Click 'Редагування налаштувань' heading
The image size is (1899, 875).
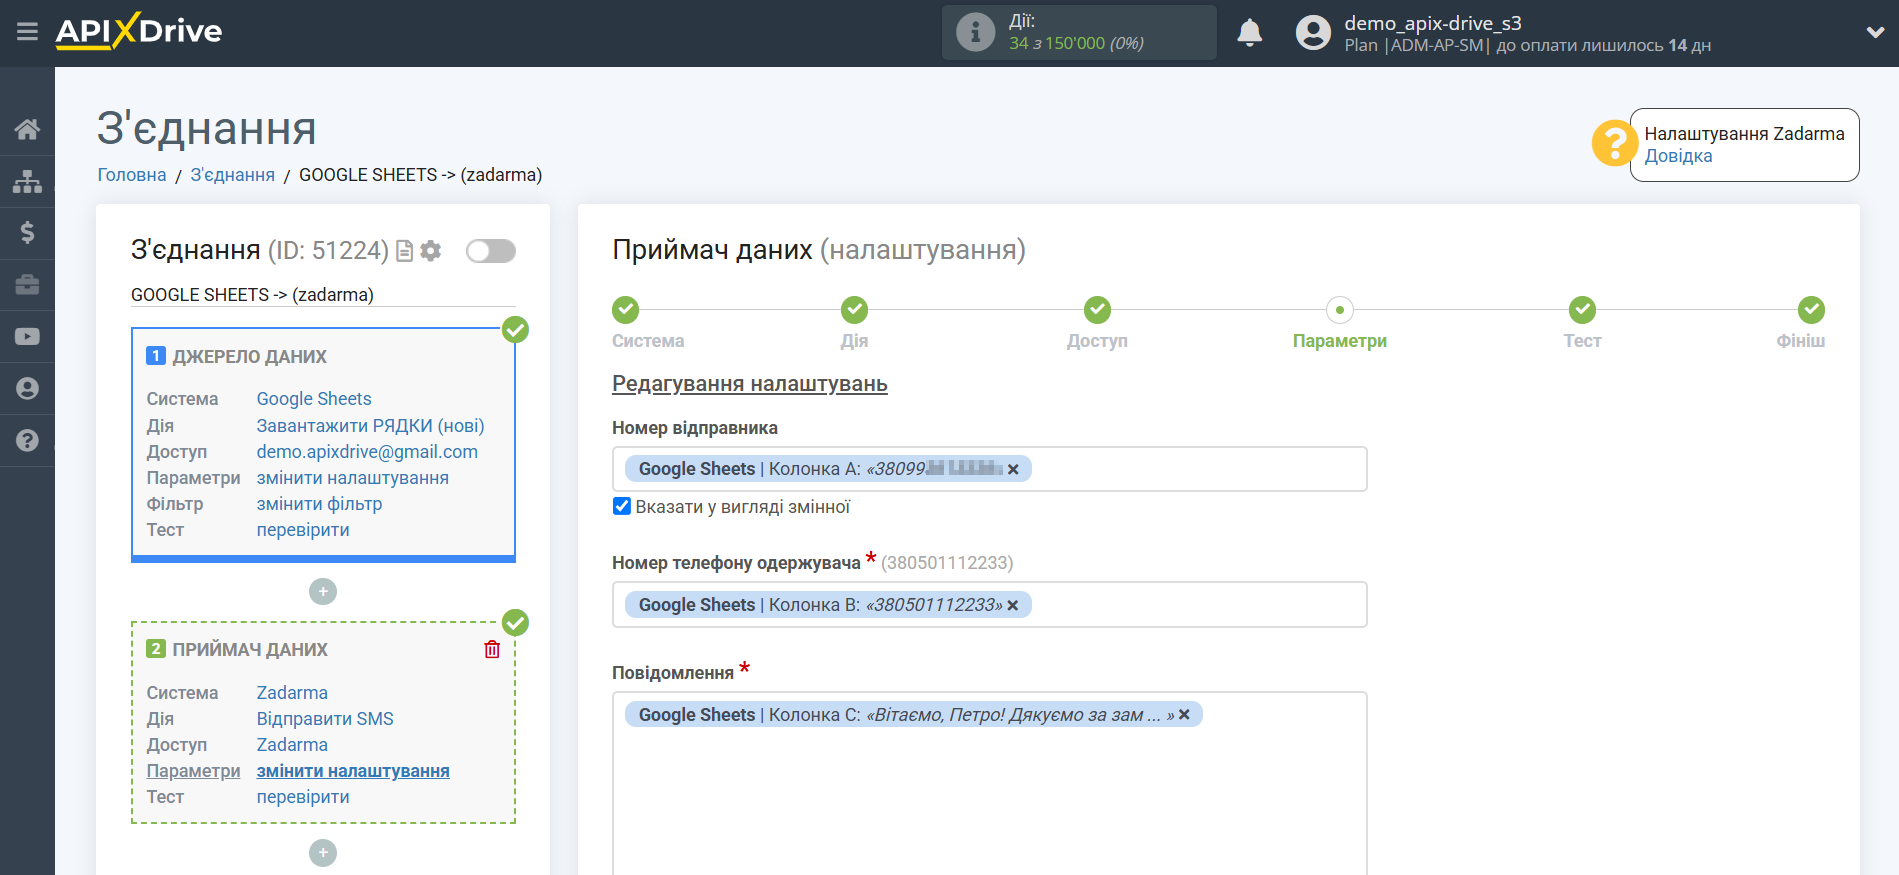[x=750, y=384]
